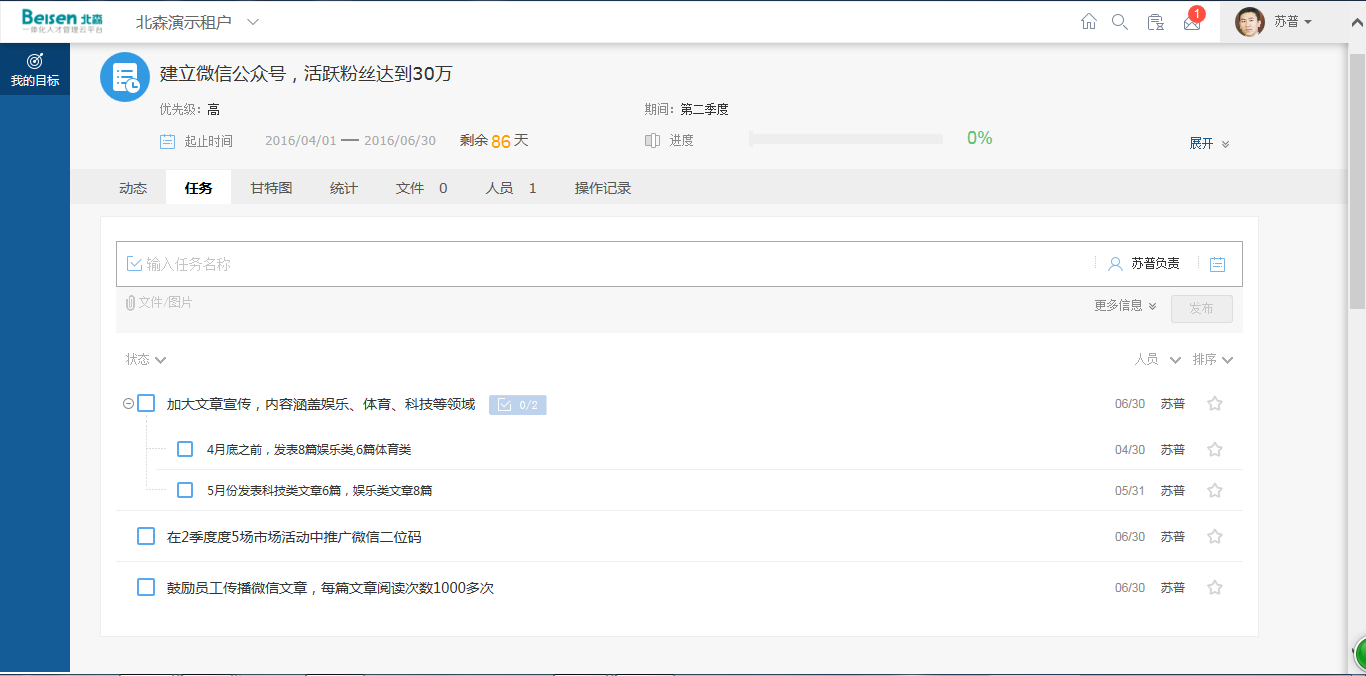Screen dimensions: 1366x676
Task: Click 我的目标 target icon in sidebar
Action: point(35,62)
